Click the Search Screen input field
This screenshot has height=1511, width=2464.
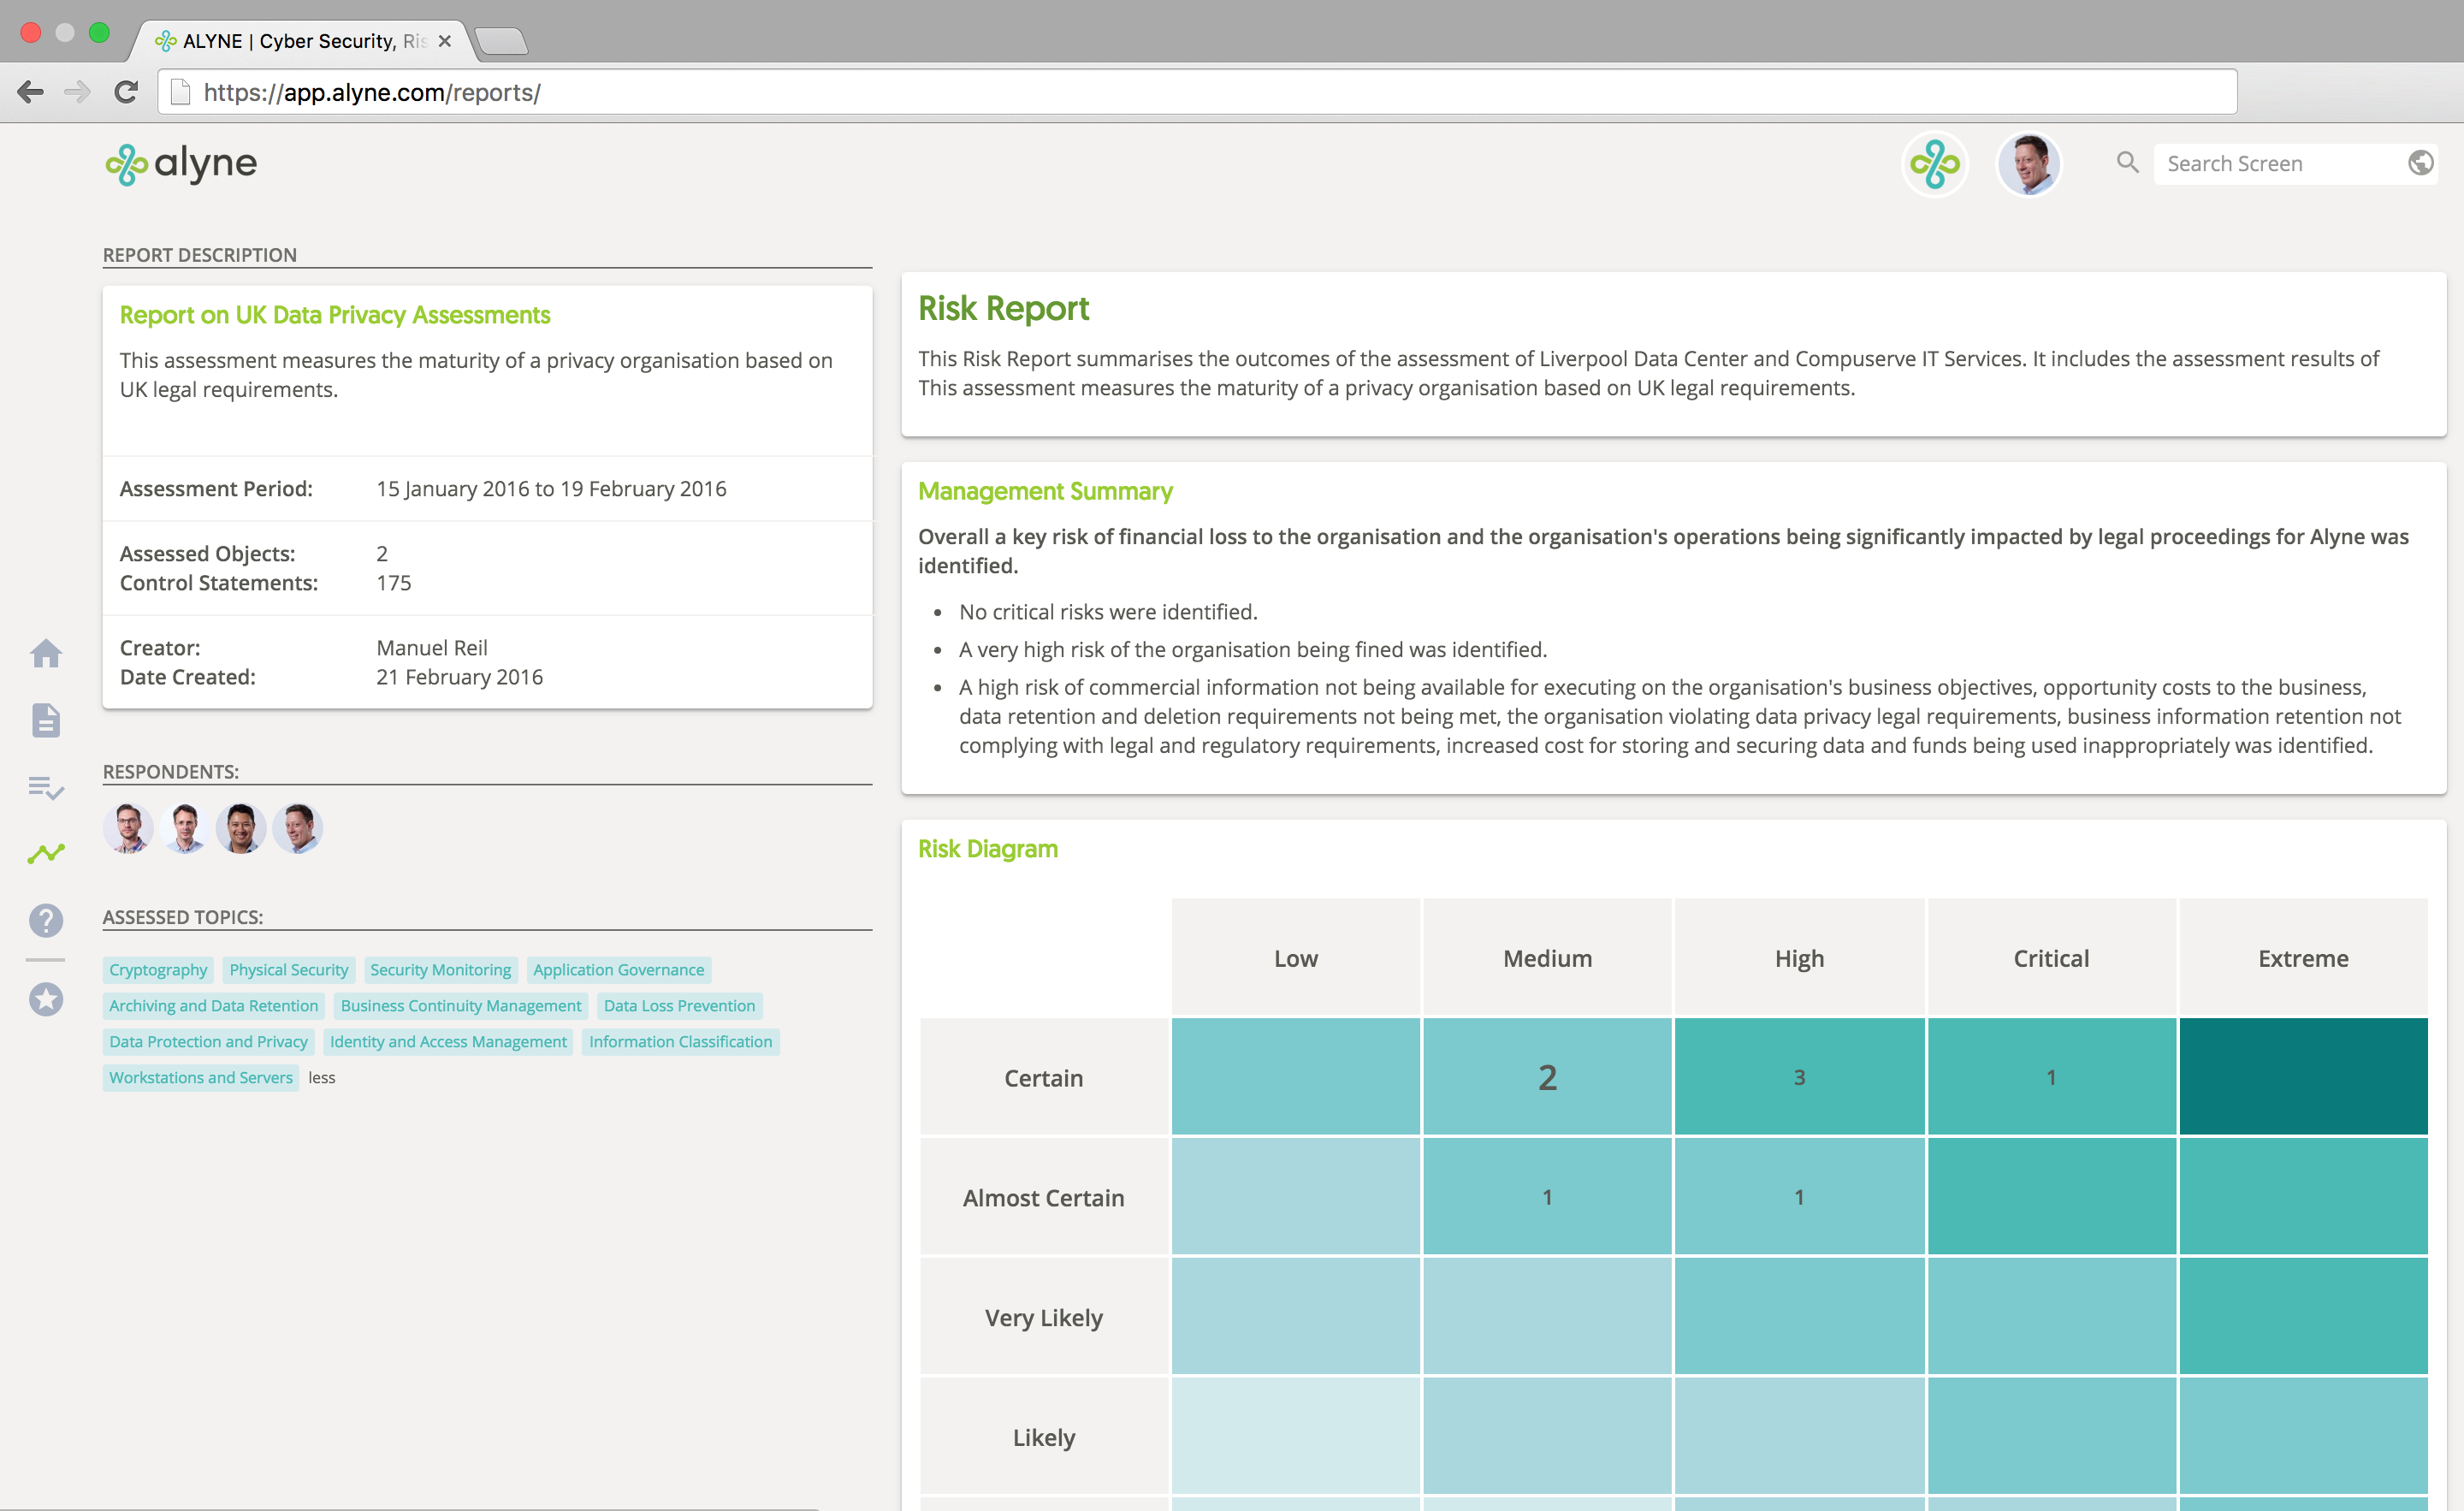pyautogui.click(x=2278, y=164)
